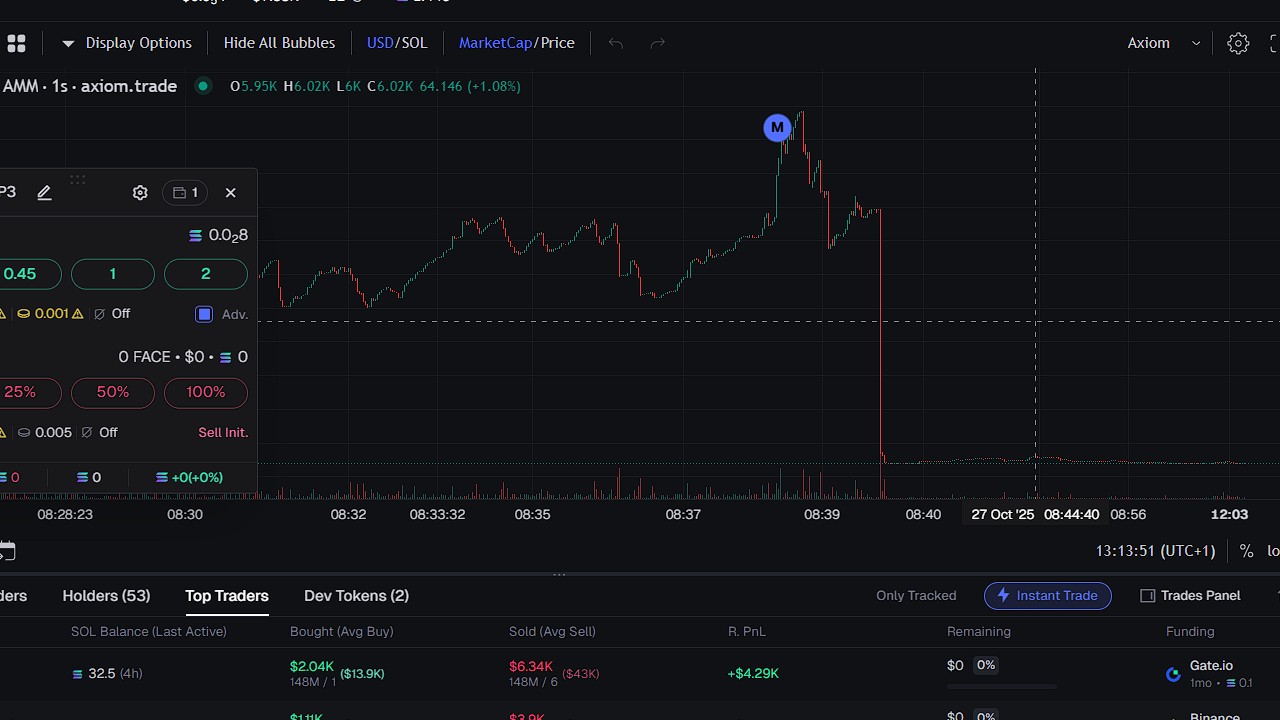Image resolution: width=1280 pixels, height=720 pixels.
Task: Enable the Only Tracked filter
Action: tap(916, 595)
